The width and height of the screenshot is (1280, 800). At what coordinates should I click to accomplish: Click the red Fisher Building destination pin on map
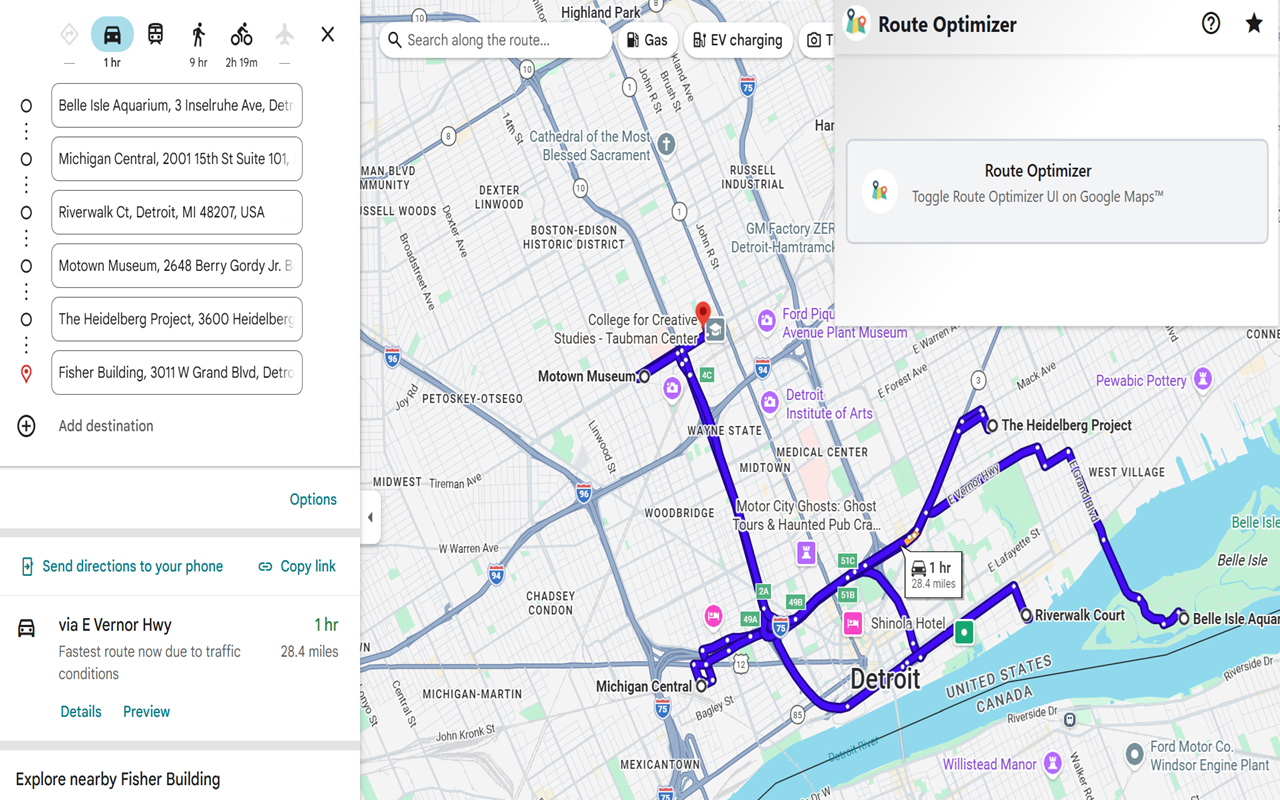tap(703, 313)
